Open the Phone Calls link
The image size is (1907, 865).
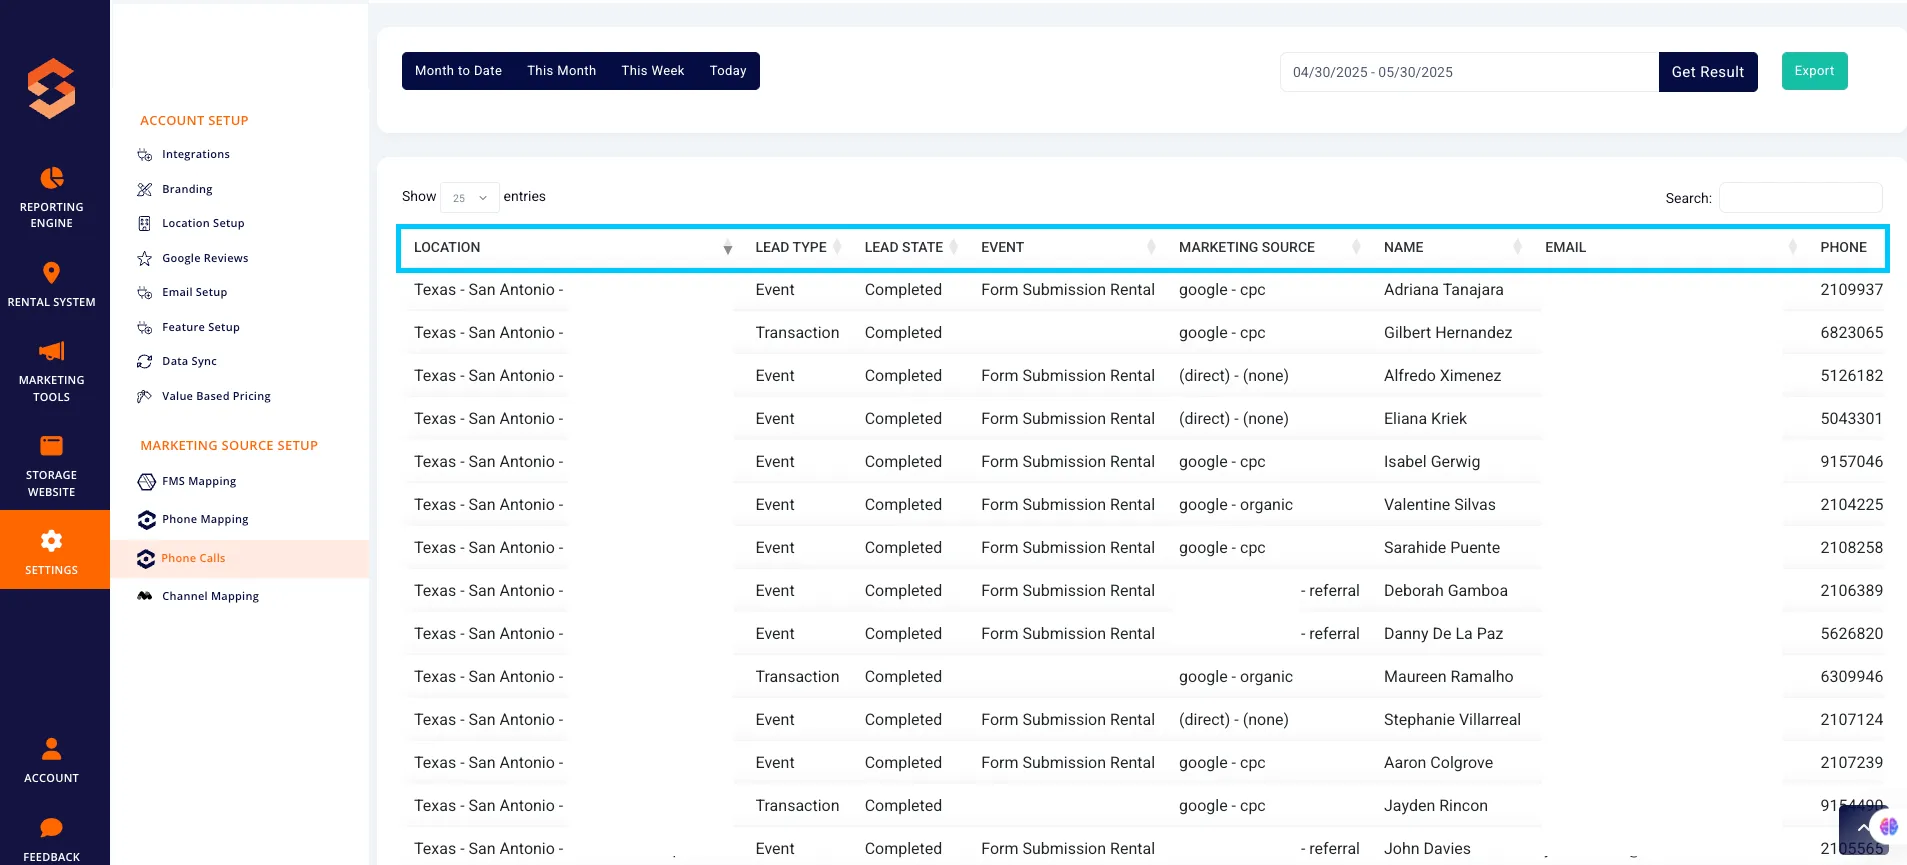click(193, 559)
